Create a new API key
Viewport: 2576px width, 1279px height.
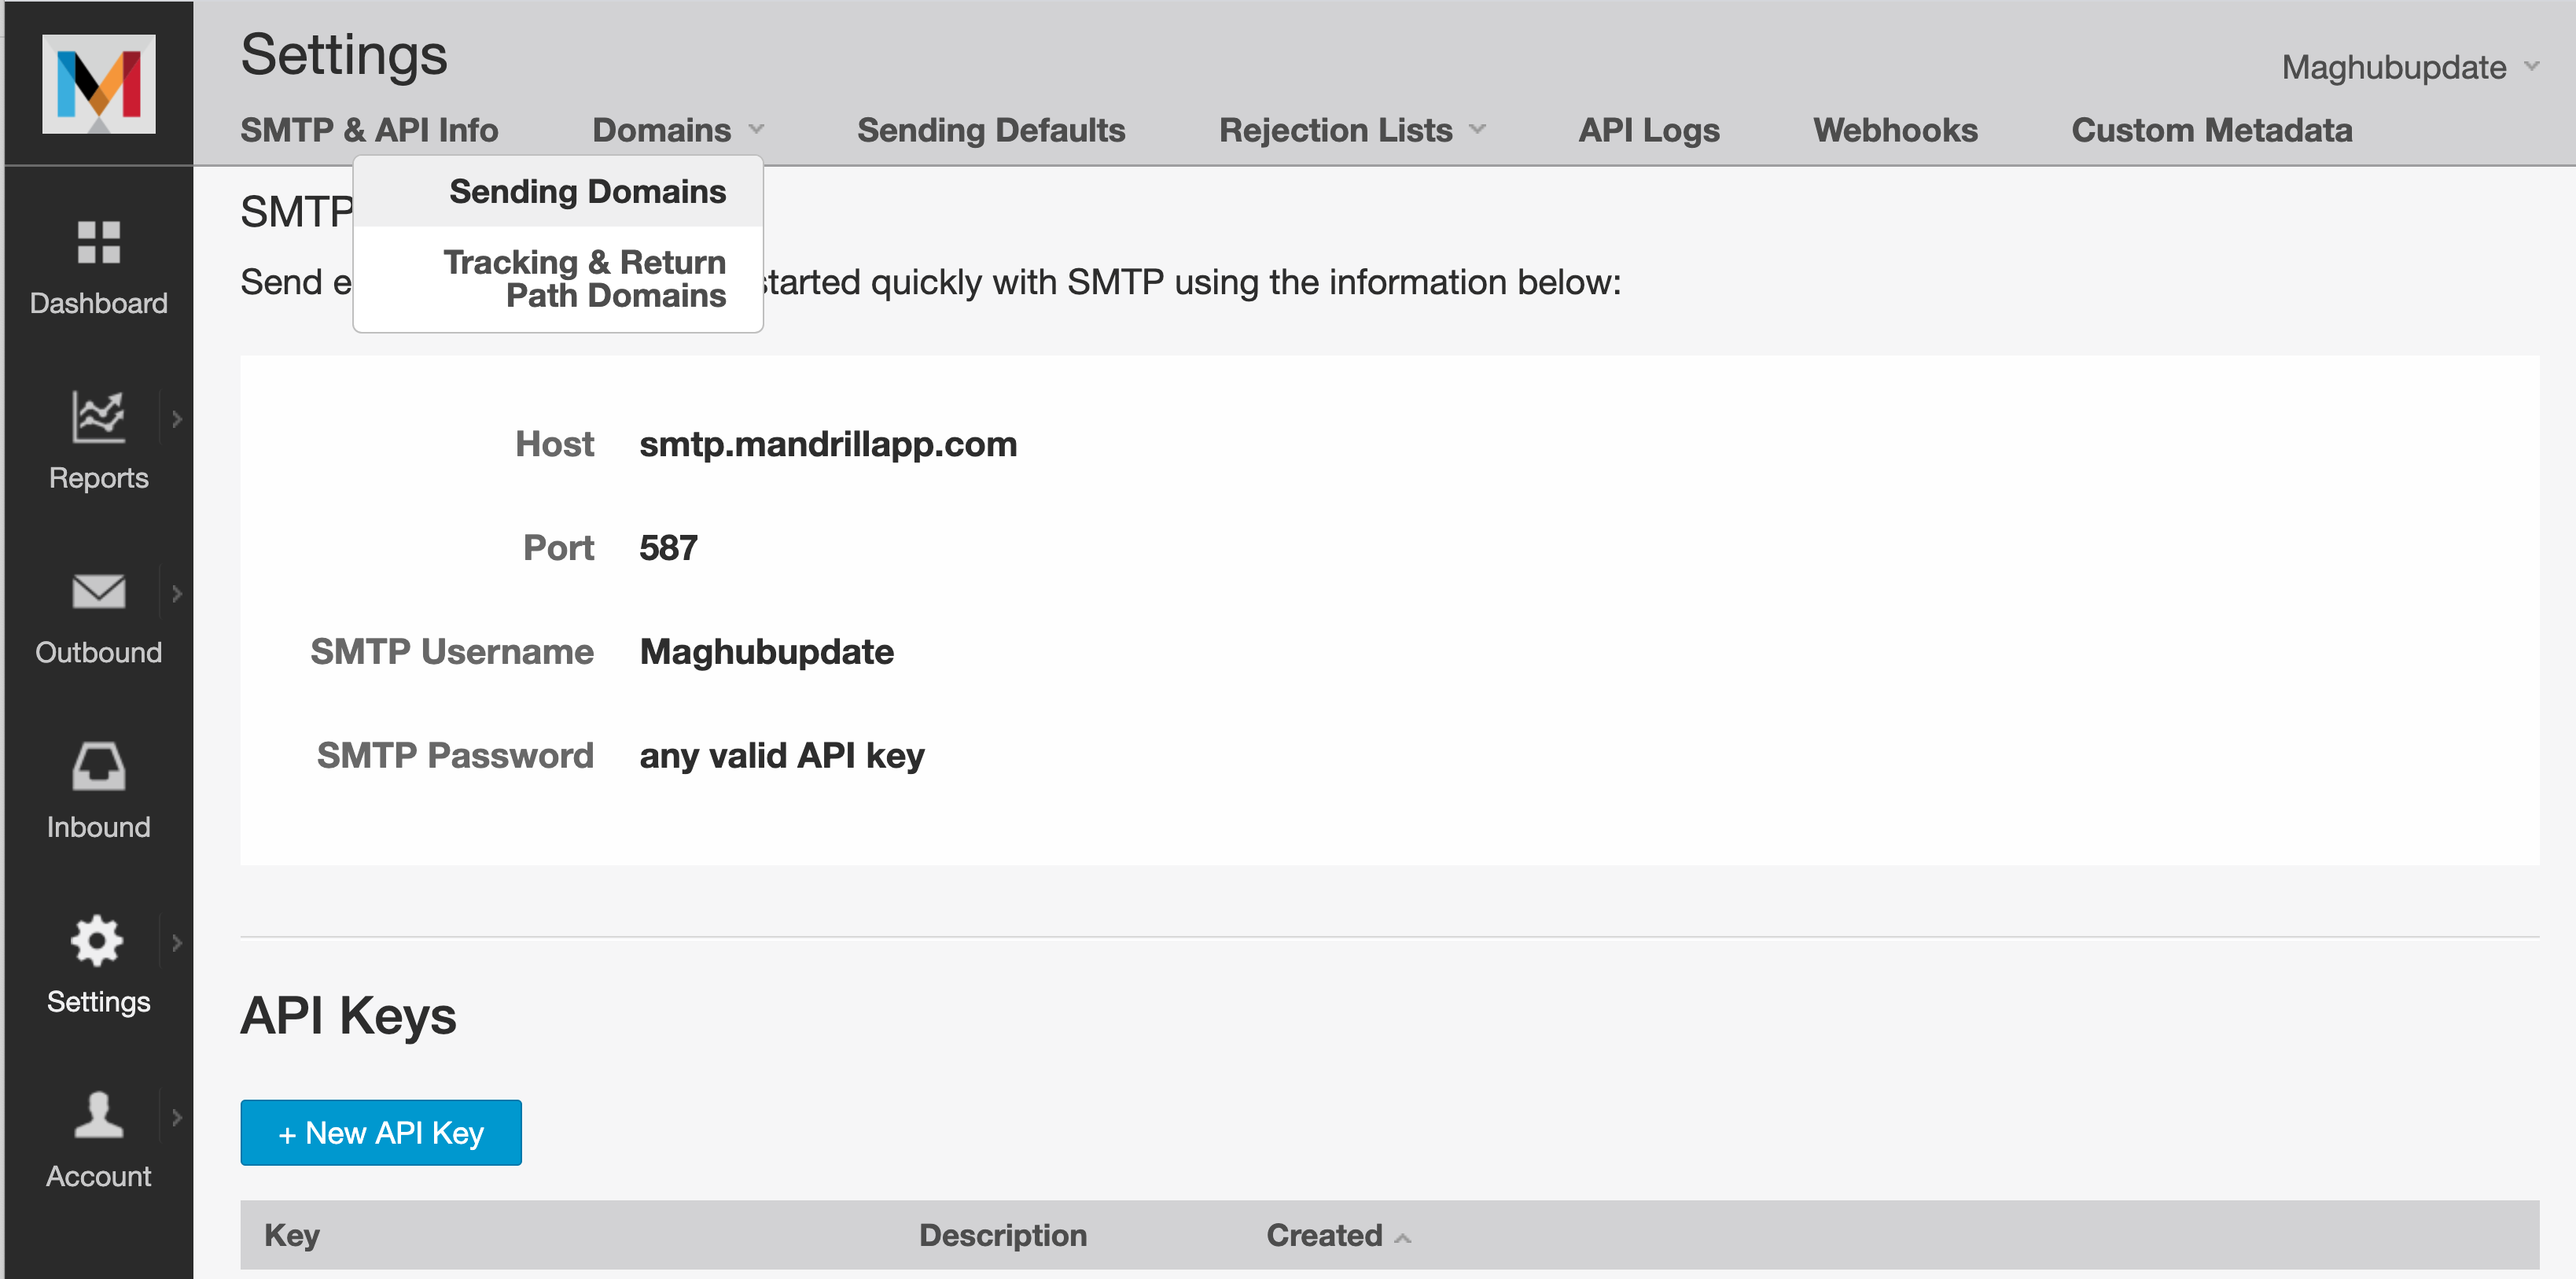380,1133
